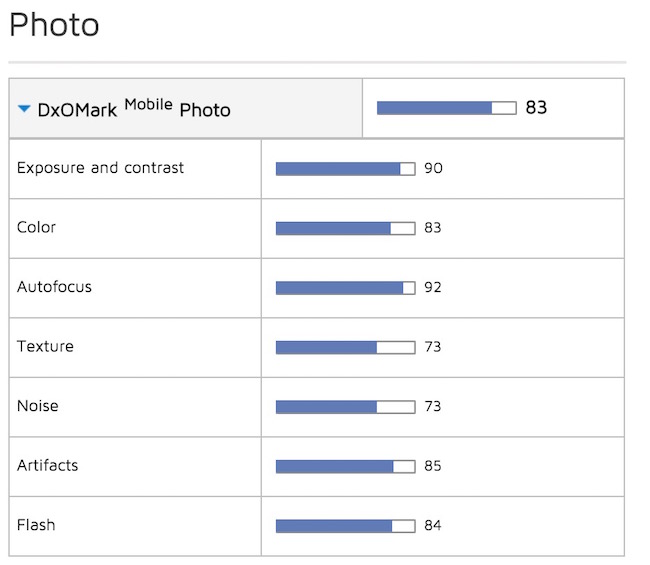
Task: Click the Color score bar
Action: click(345, 228)
